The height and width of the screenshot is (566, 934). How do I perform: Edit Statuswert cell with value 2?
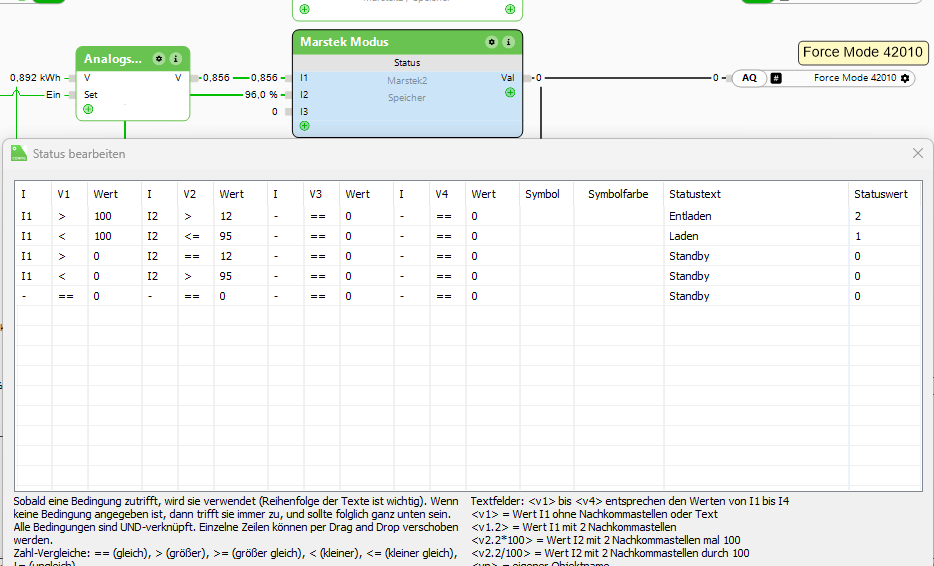[883, 216]
